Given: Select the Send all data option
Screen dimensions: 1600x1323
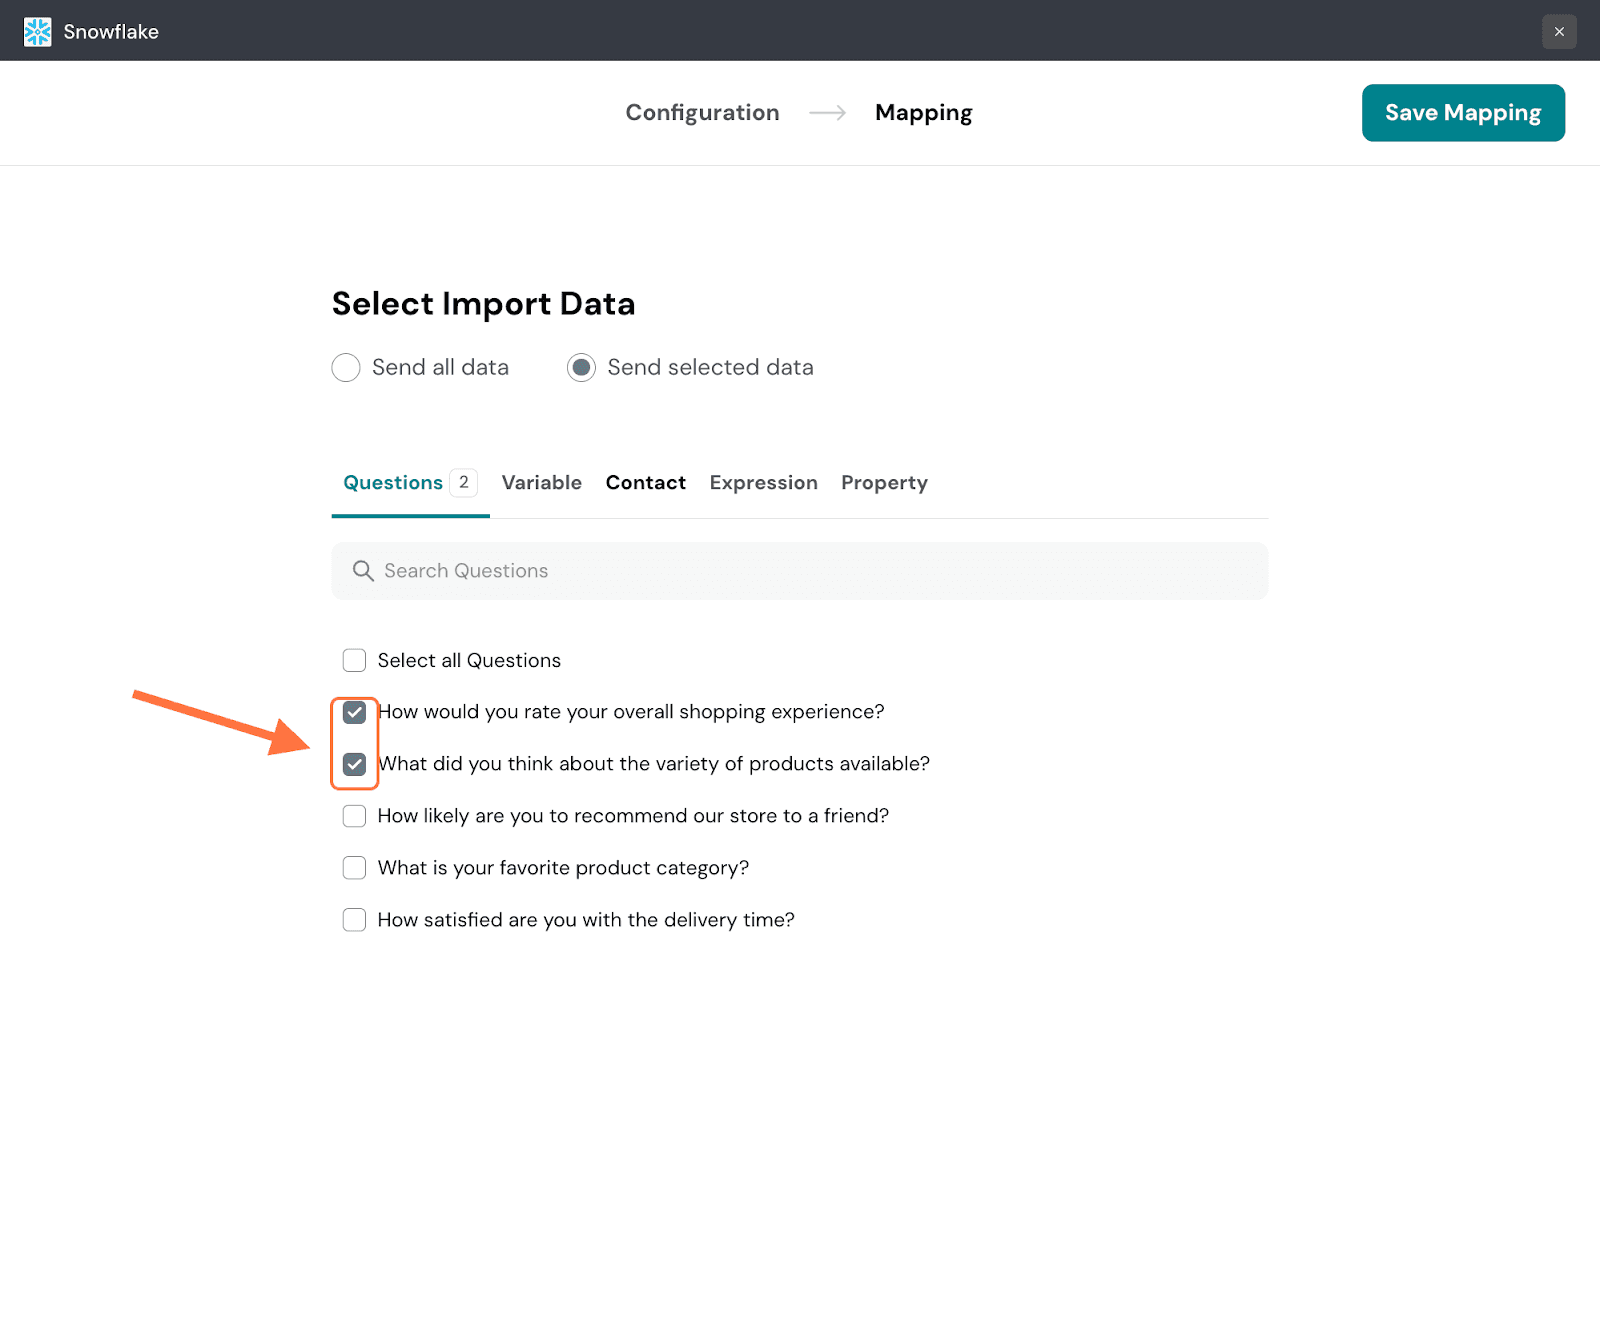Looking at the screenshot, I should click(346, 368).
